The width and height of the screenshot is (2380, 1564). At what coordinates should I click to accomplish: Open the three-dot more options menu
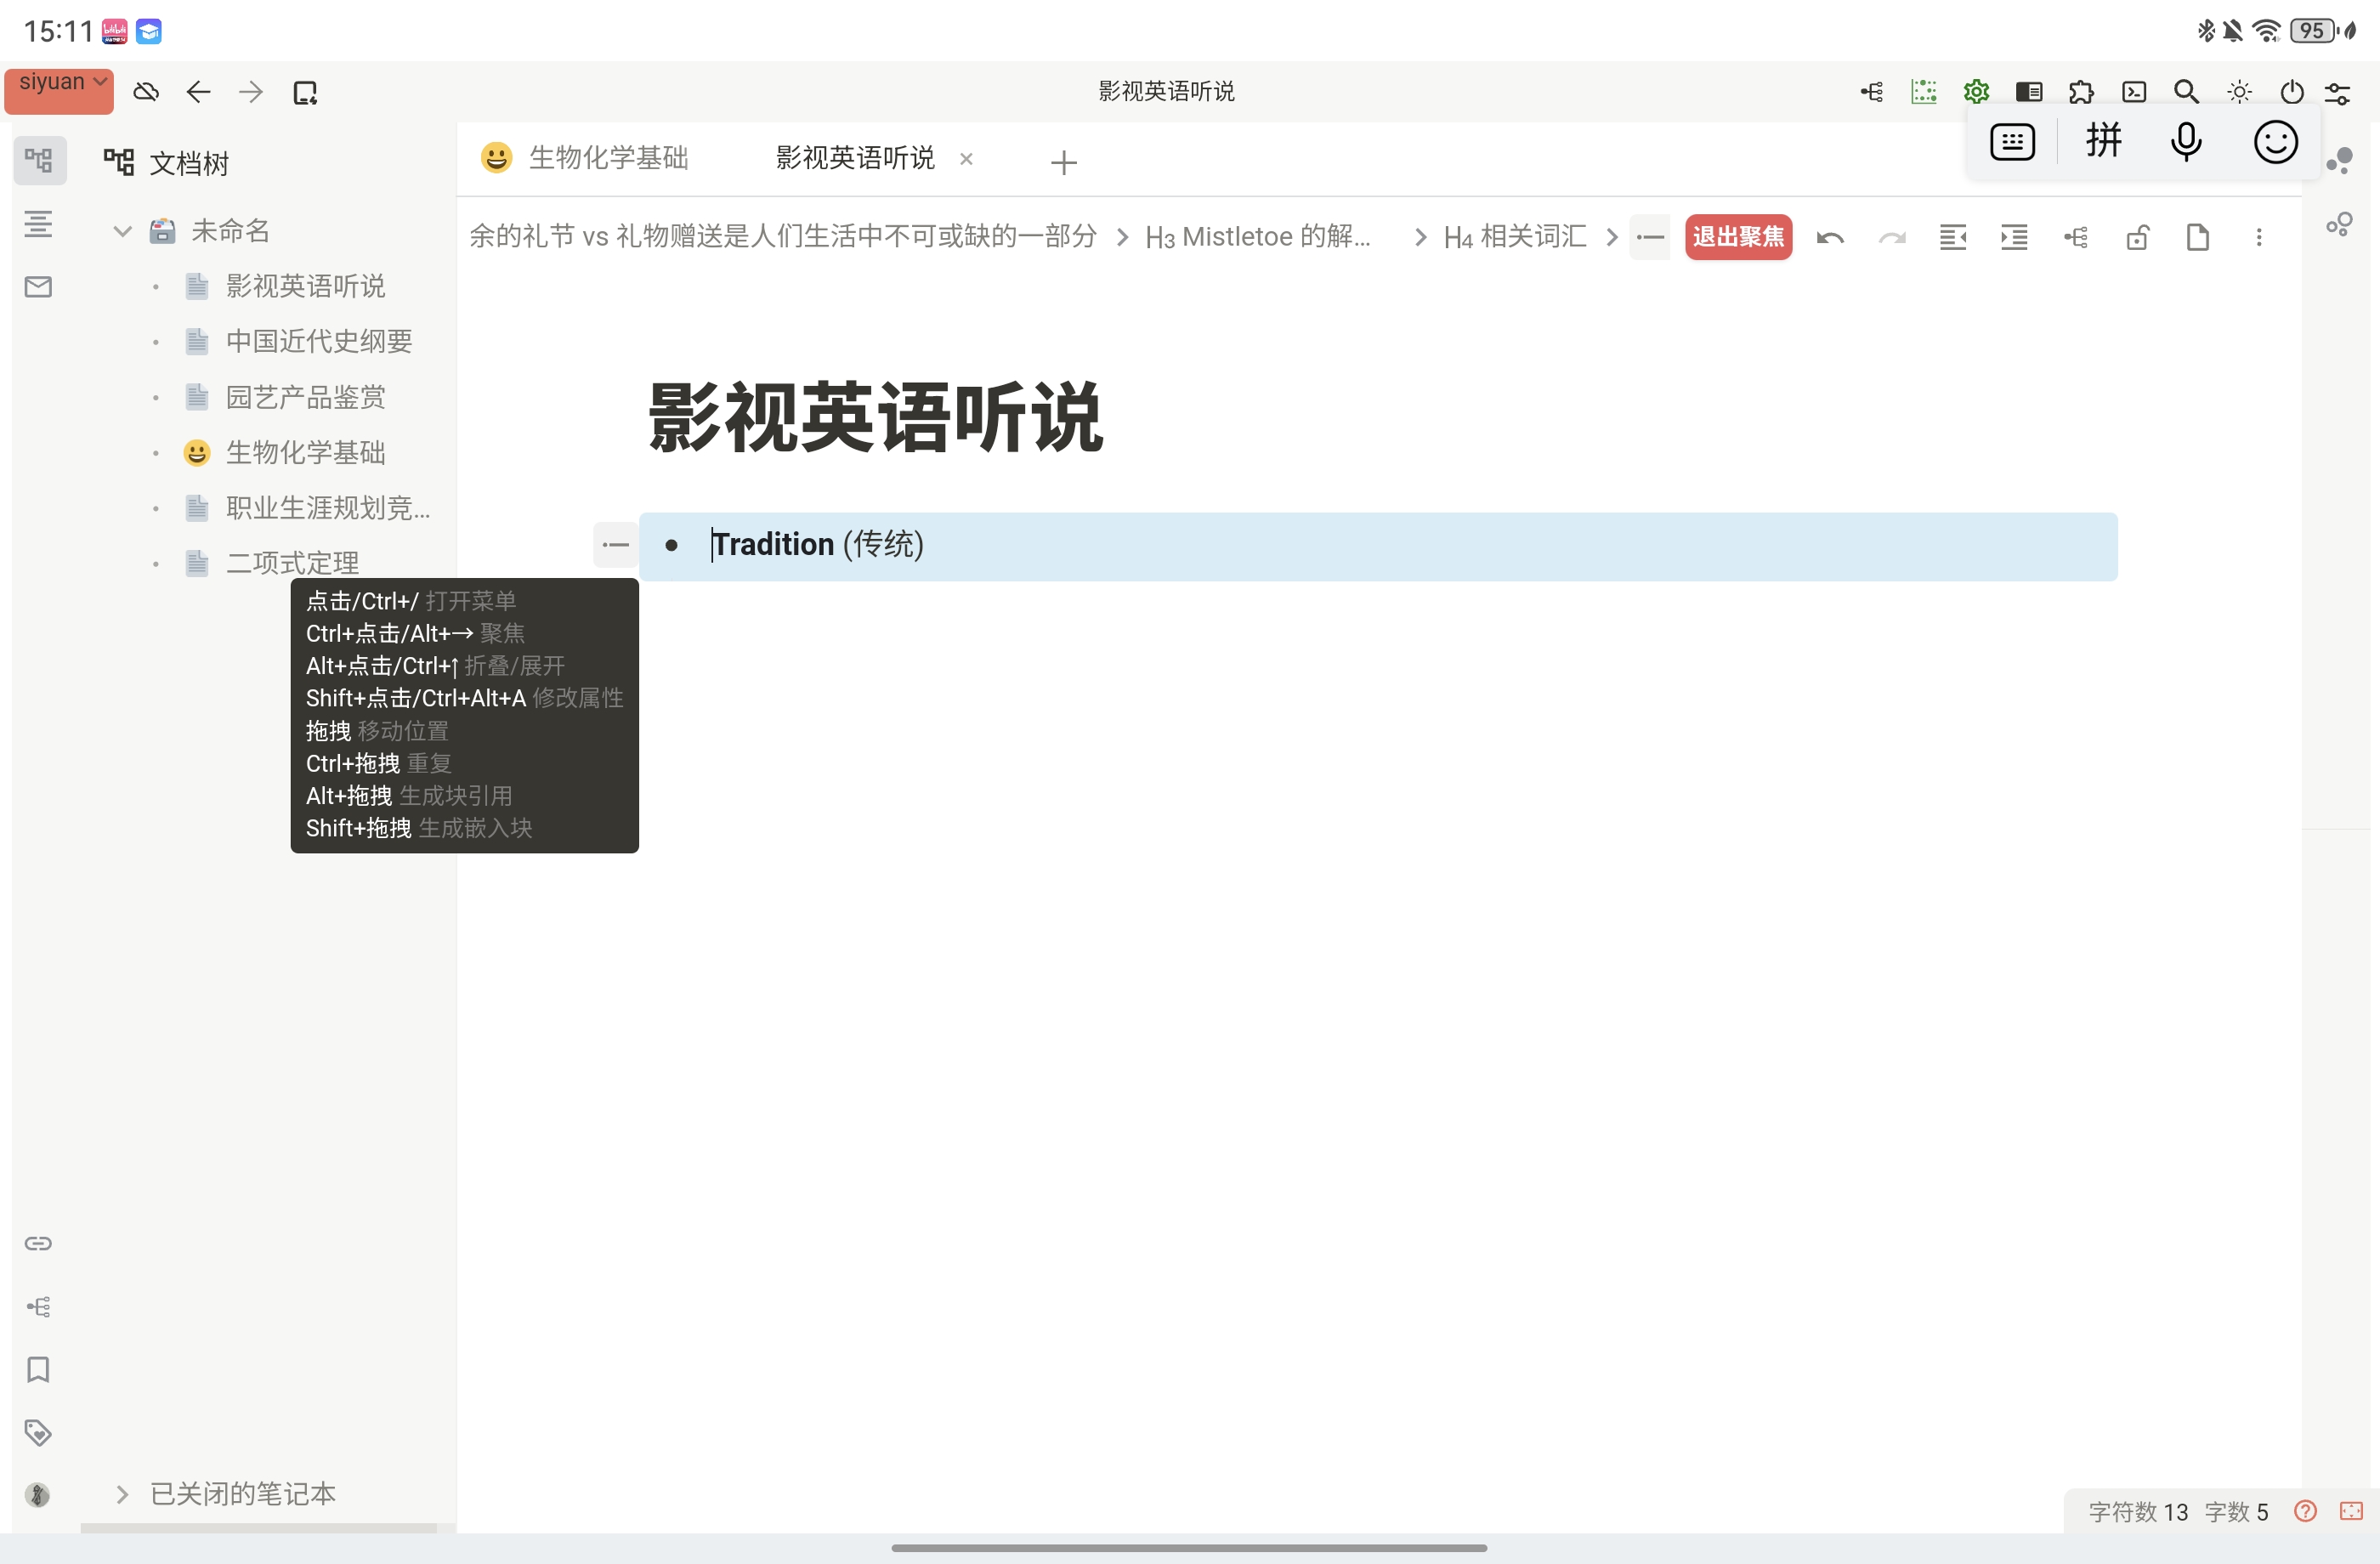point(2259,237)
